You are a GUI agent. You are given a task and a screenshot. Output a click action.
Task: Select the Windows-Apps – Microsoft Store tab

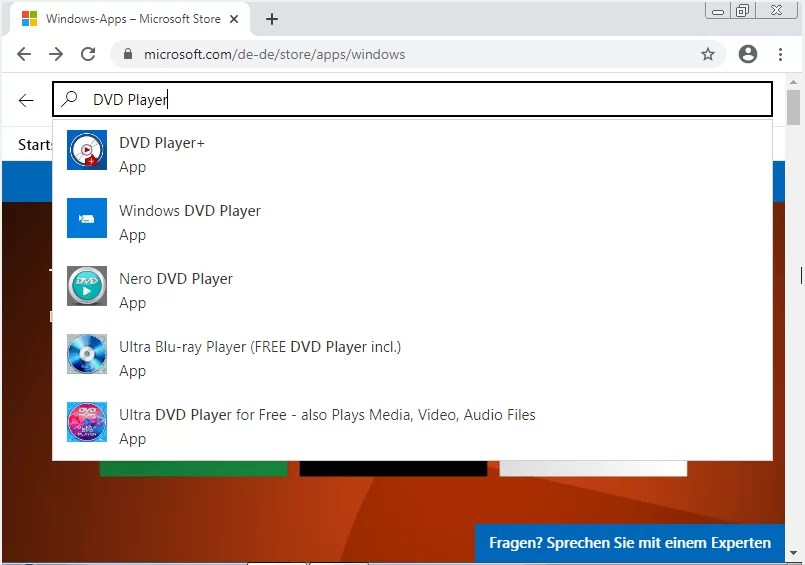129,19
